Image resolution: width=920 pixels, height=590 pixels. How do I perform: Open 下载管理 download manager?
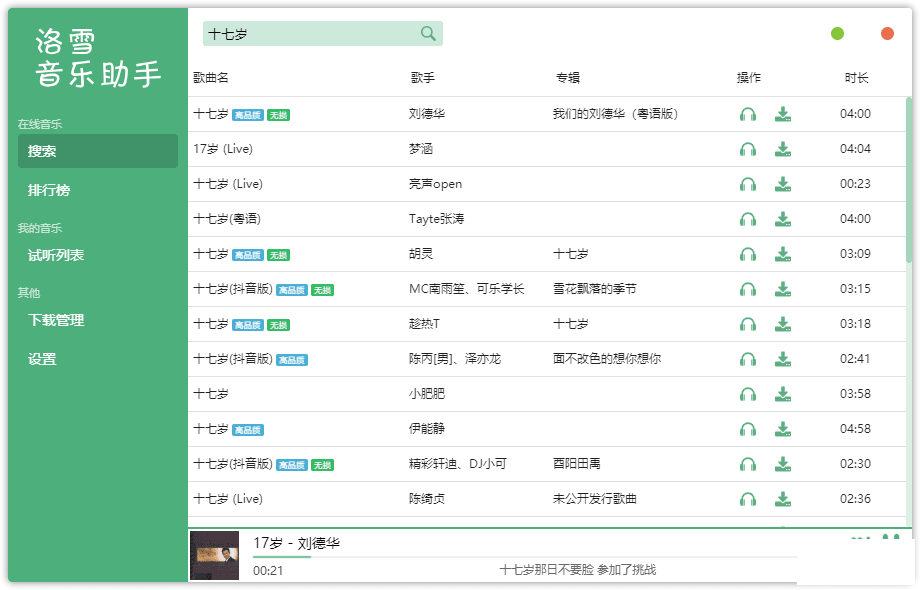(56, 320)
